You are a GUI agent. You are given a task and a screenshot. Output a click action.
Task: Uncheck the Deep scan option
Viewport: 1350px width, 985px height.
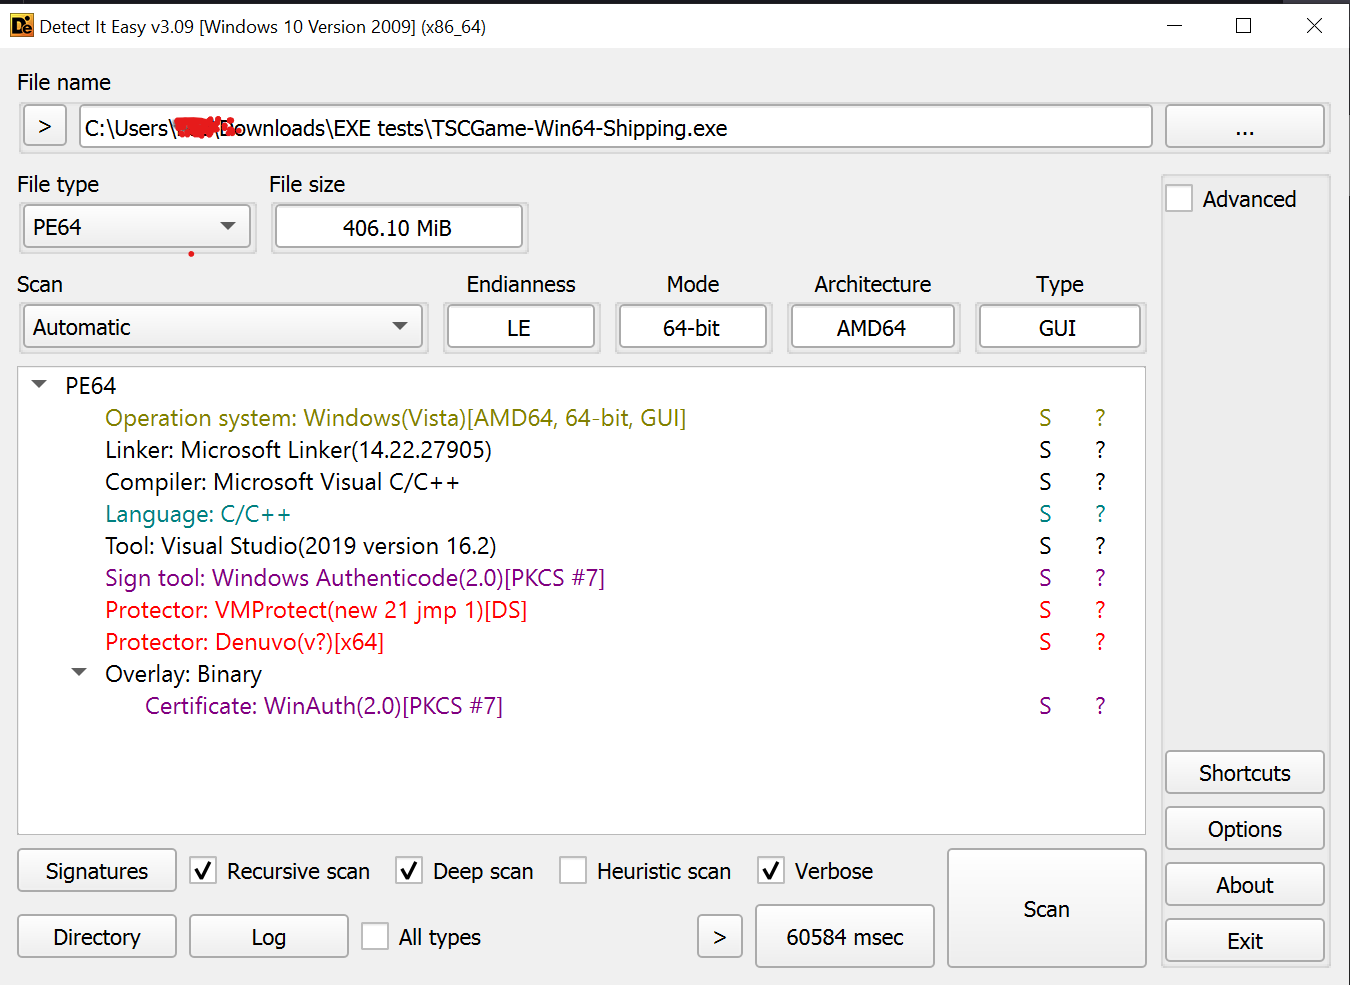pyautogui.click(x=409, y=871)
